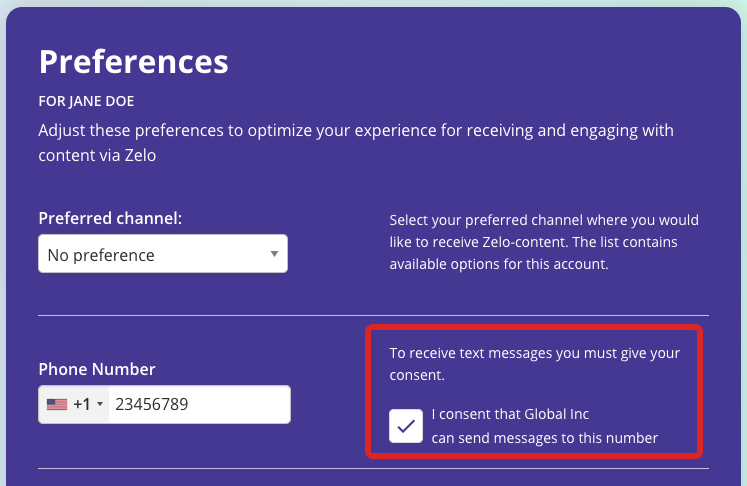Click the 'FOR JANE DOE' subtitle
The width and height of the screenshot is (747, 486).
pos(86,101)
